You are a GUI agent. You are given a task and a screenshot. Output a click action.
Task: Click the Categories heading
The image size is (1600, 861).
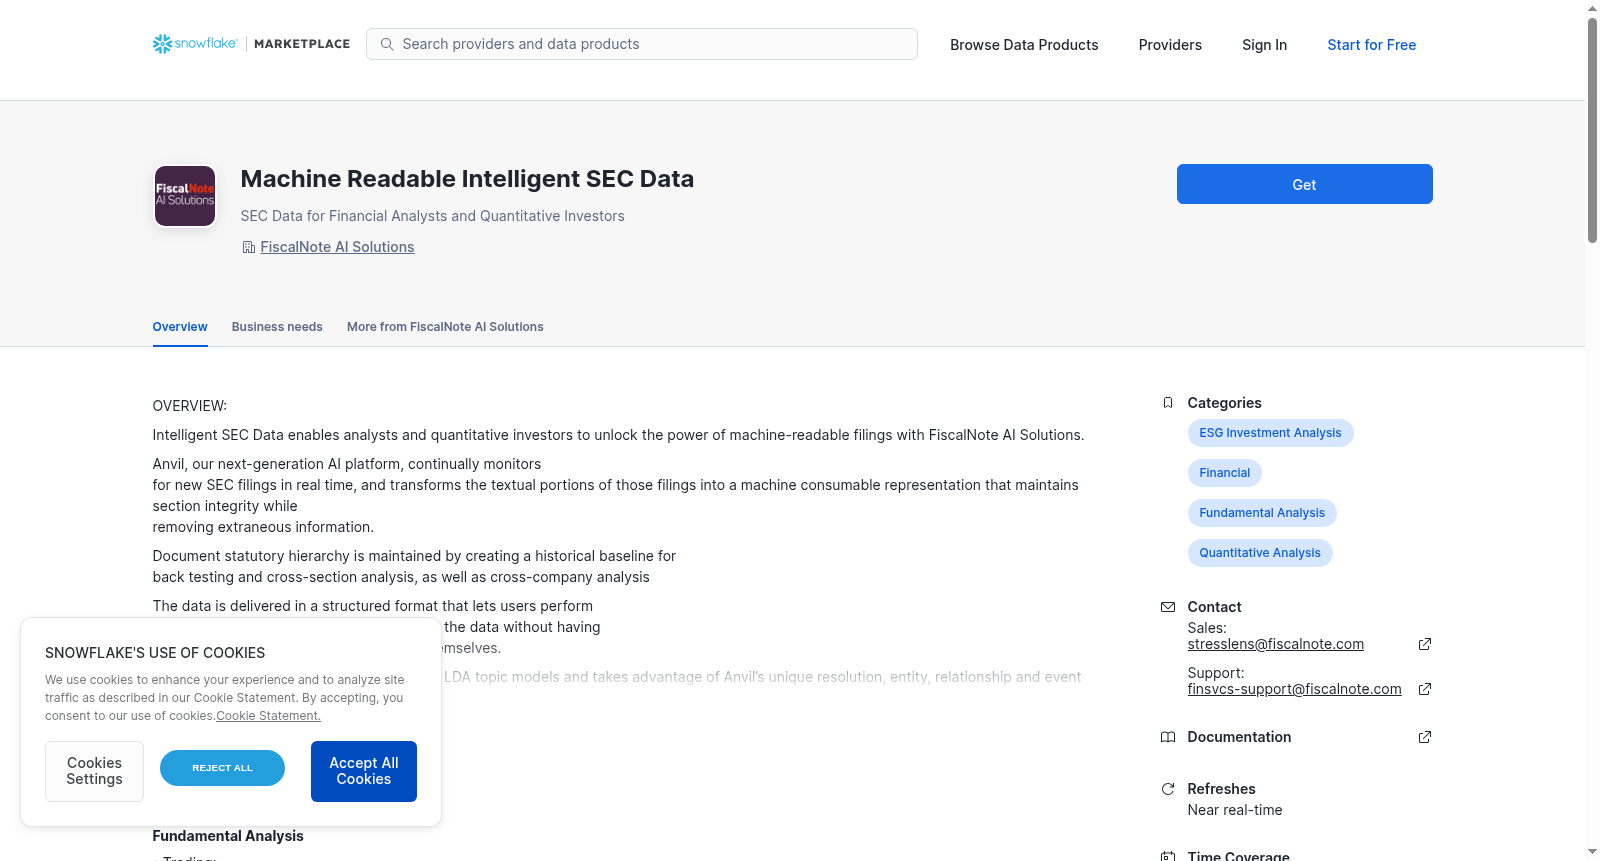1224,403
